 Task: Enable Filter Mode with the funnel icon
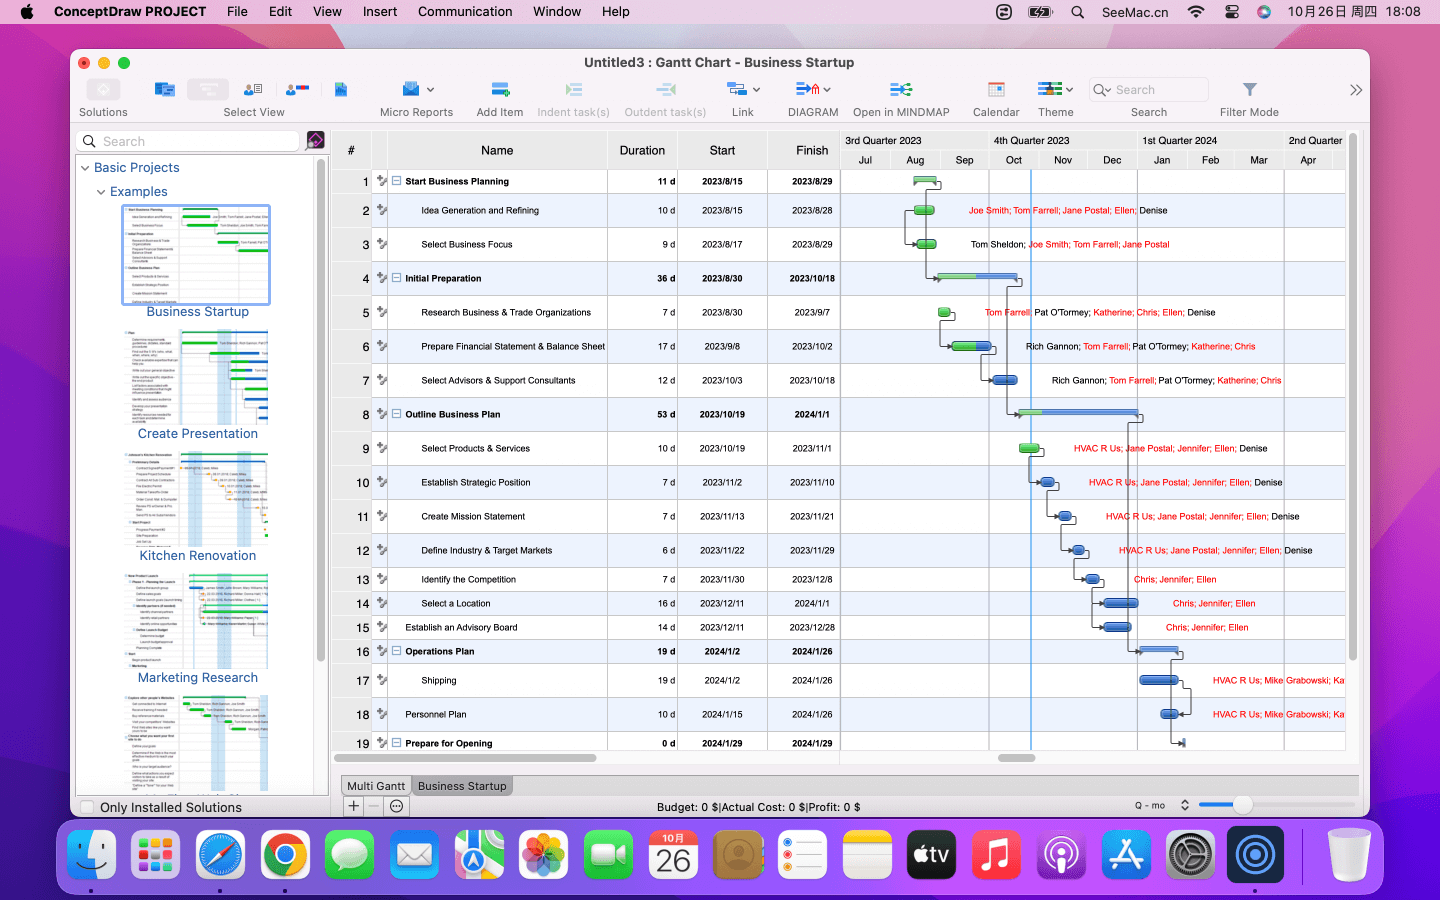(x=1249, y=90)
